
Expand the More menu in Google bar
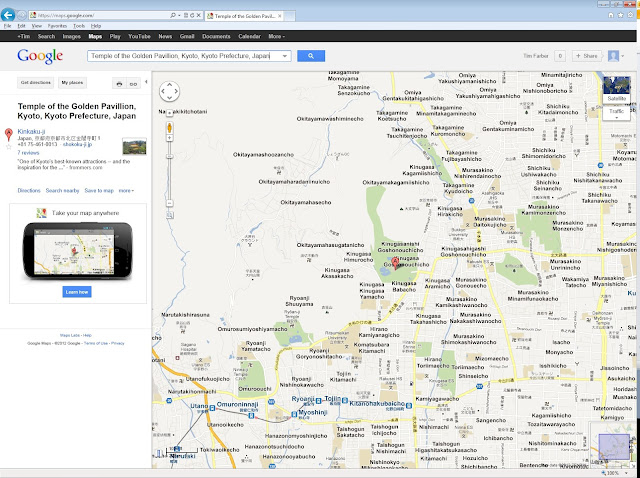click(x=276, y=36)
